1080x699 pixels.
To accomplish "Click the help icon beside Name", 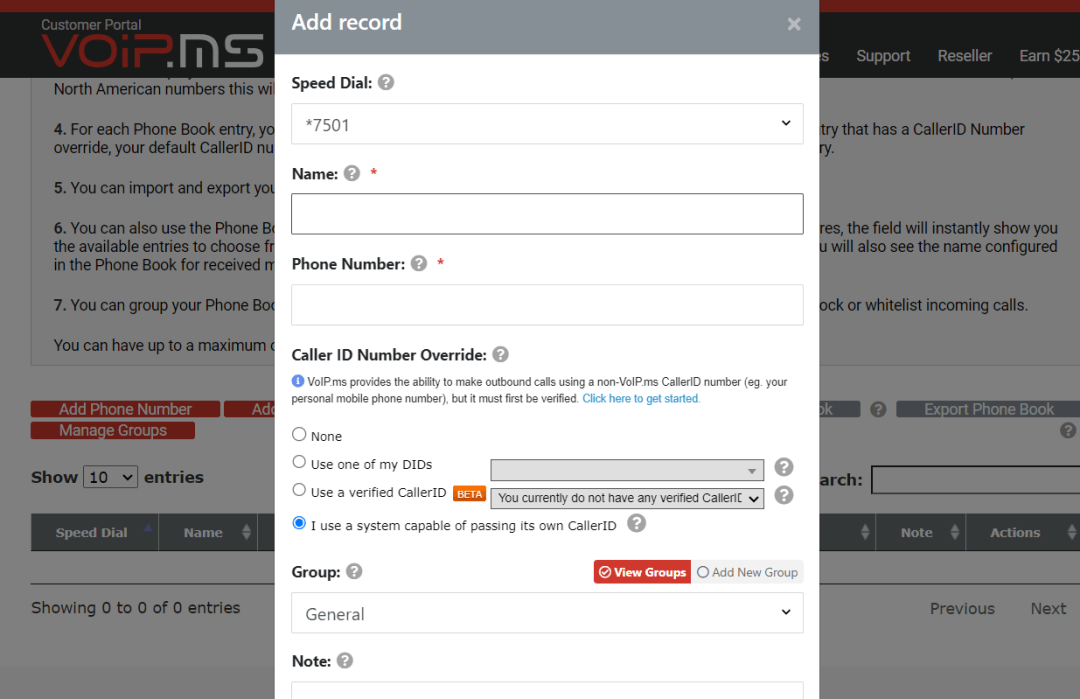I will point(351,173).
